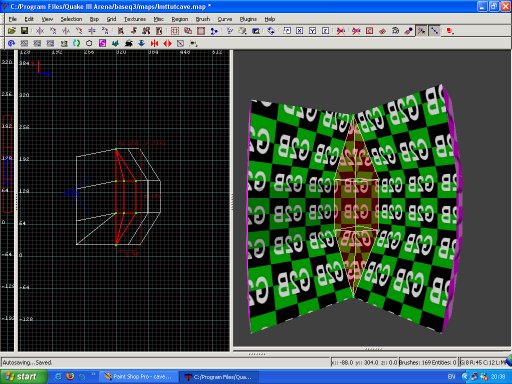The width and height of the screenshot is (512, 384).
Task: Toggle the pressed patch point welding button
Action: [x=422, y=31]
